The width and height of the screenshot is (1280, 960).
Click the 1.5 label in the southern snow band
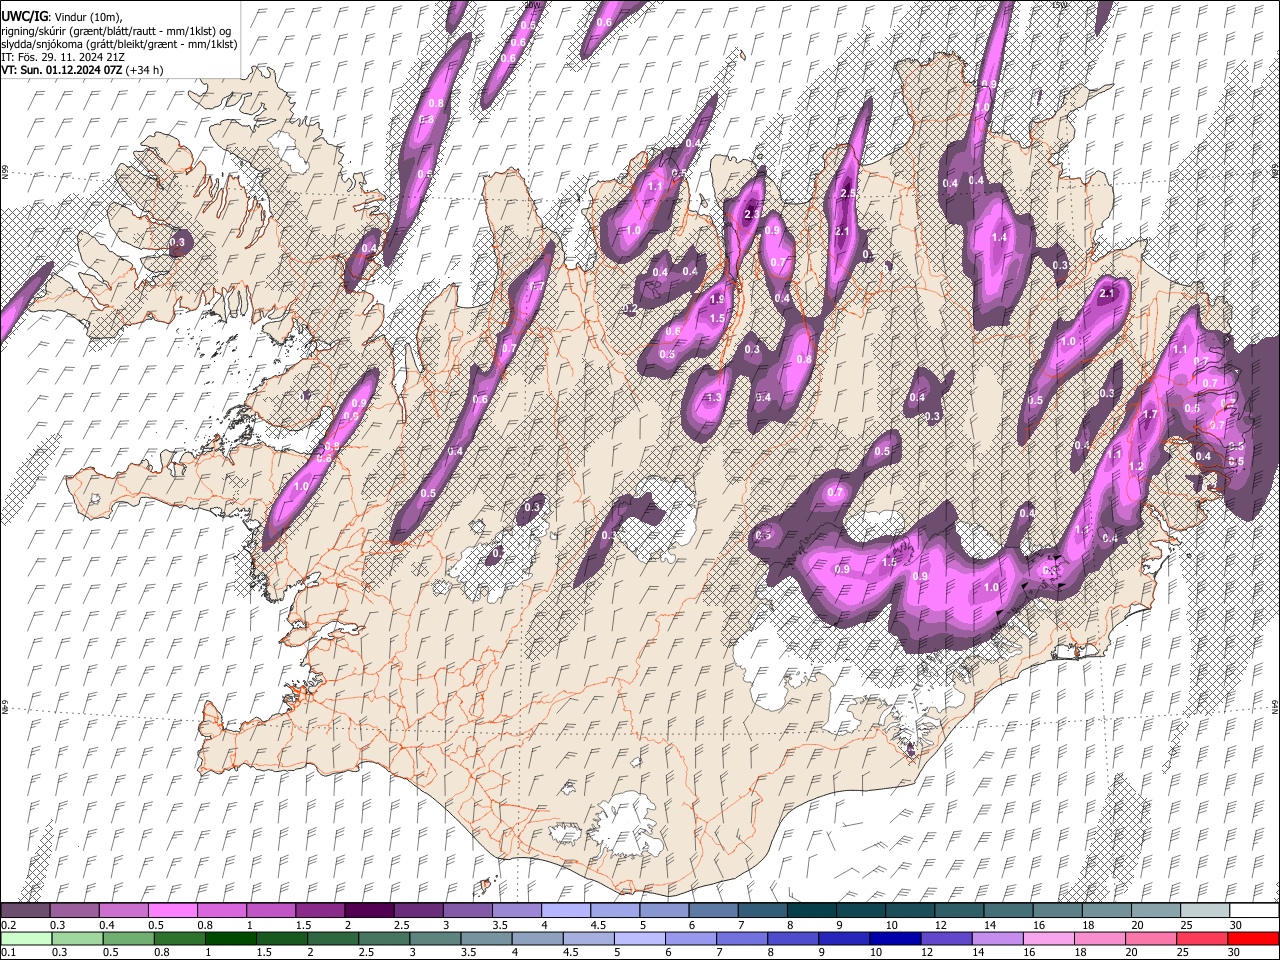pos(889,562)
